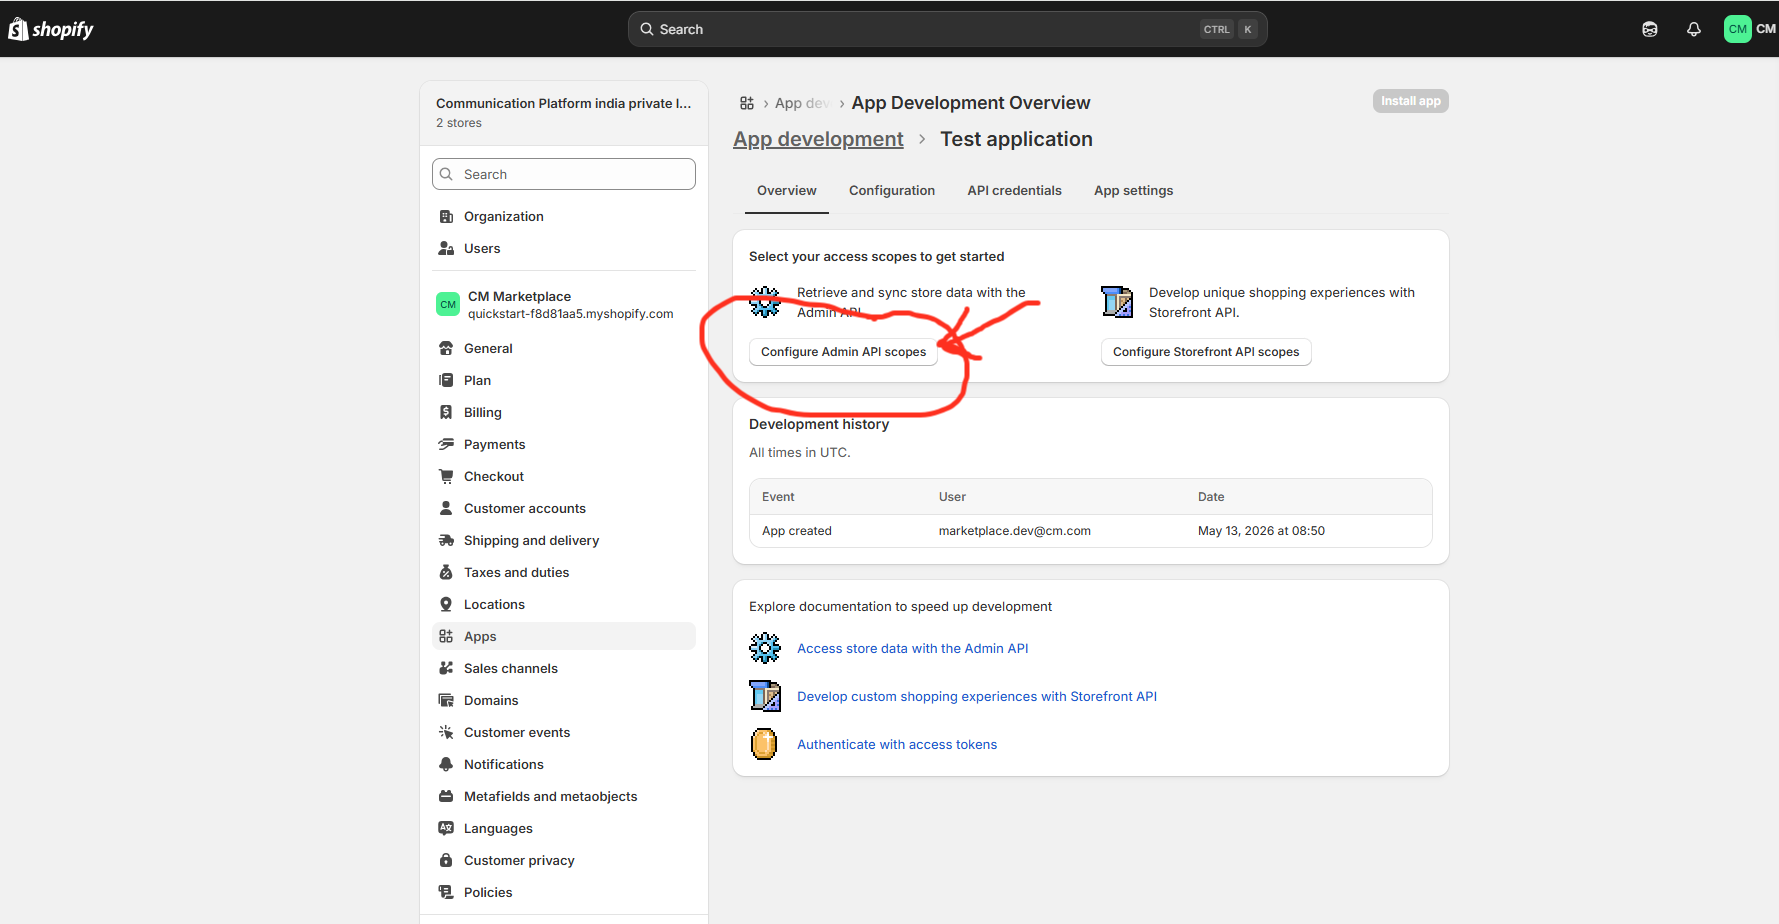Click the Customer privacy lock icon
1779x924 pixels.
click(446, 860)
